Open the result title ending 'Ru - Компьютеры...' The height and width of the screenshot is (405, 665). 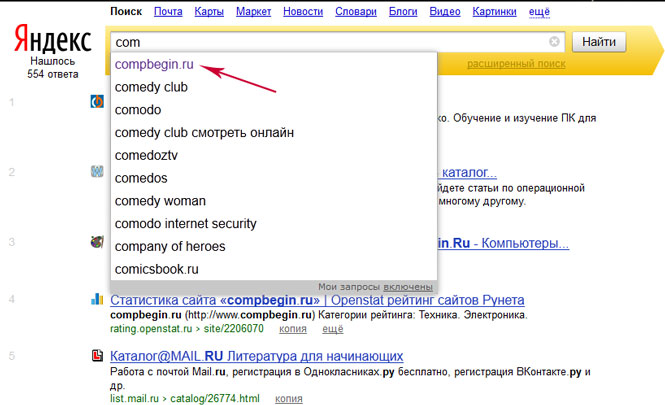click(x=503, y=243)
